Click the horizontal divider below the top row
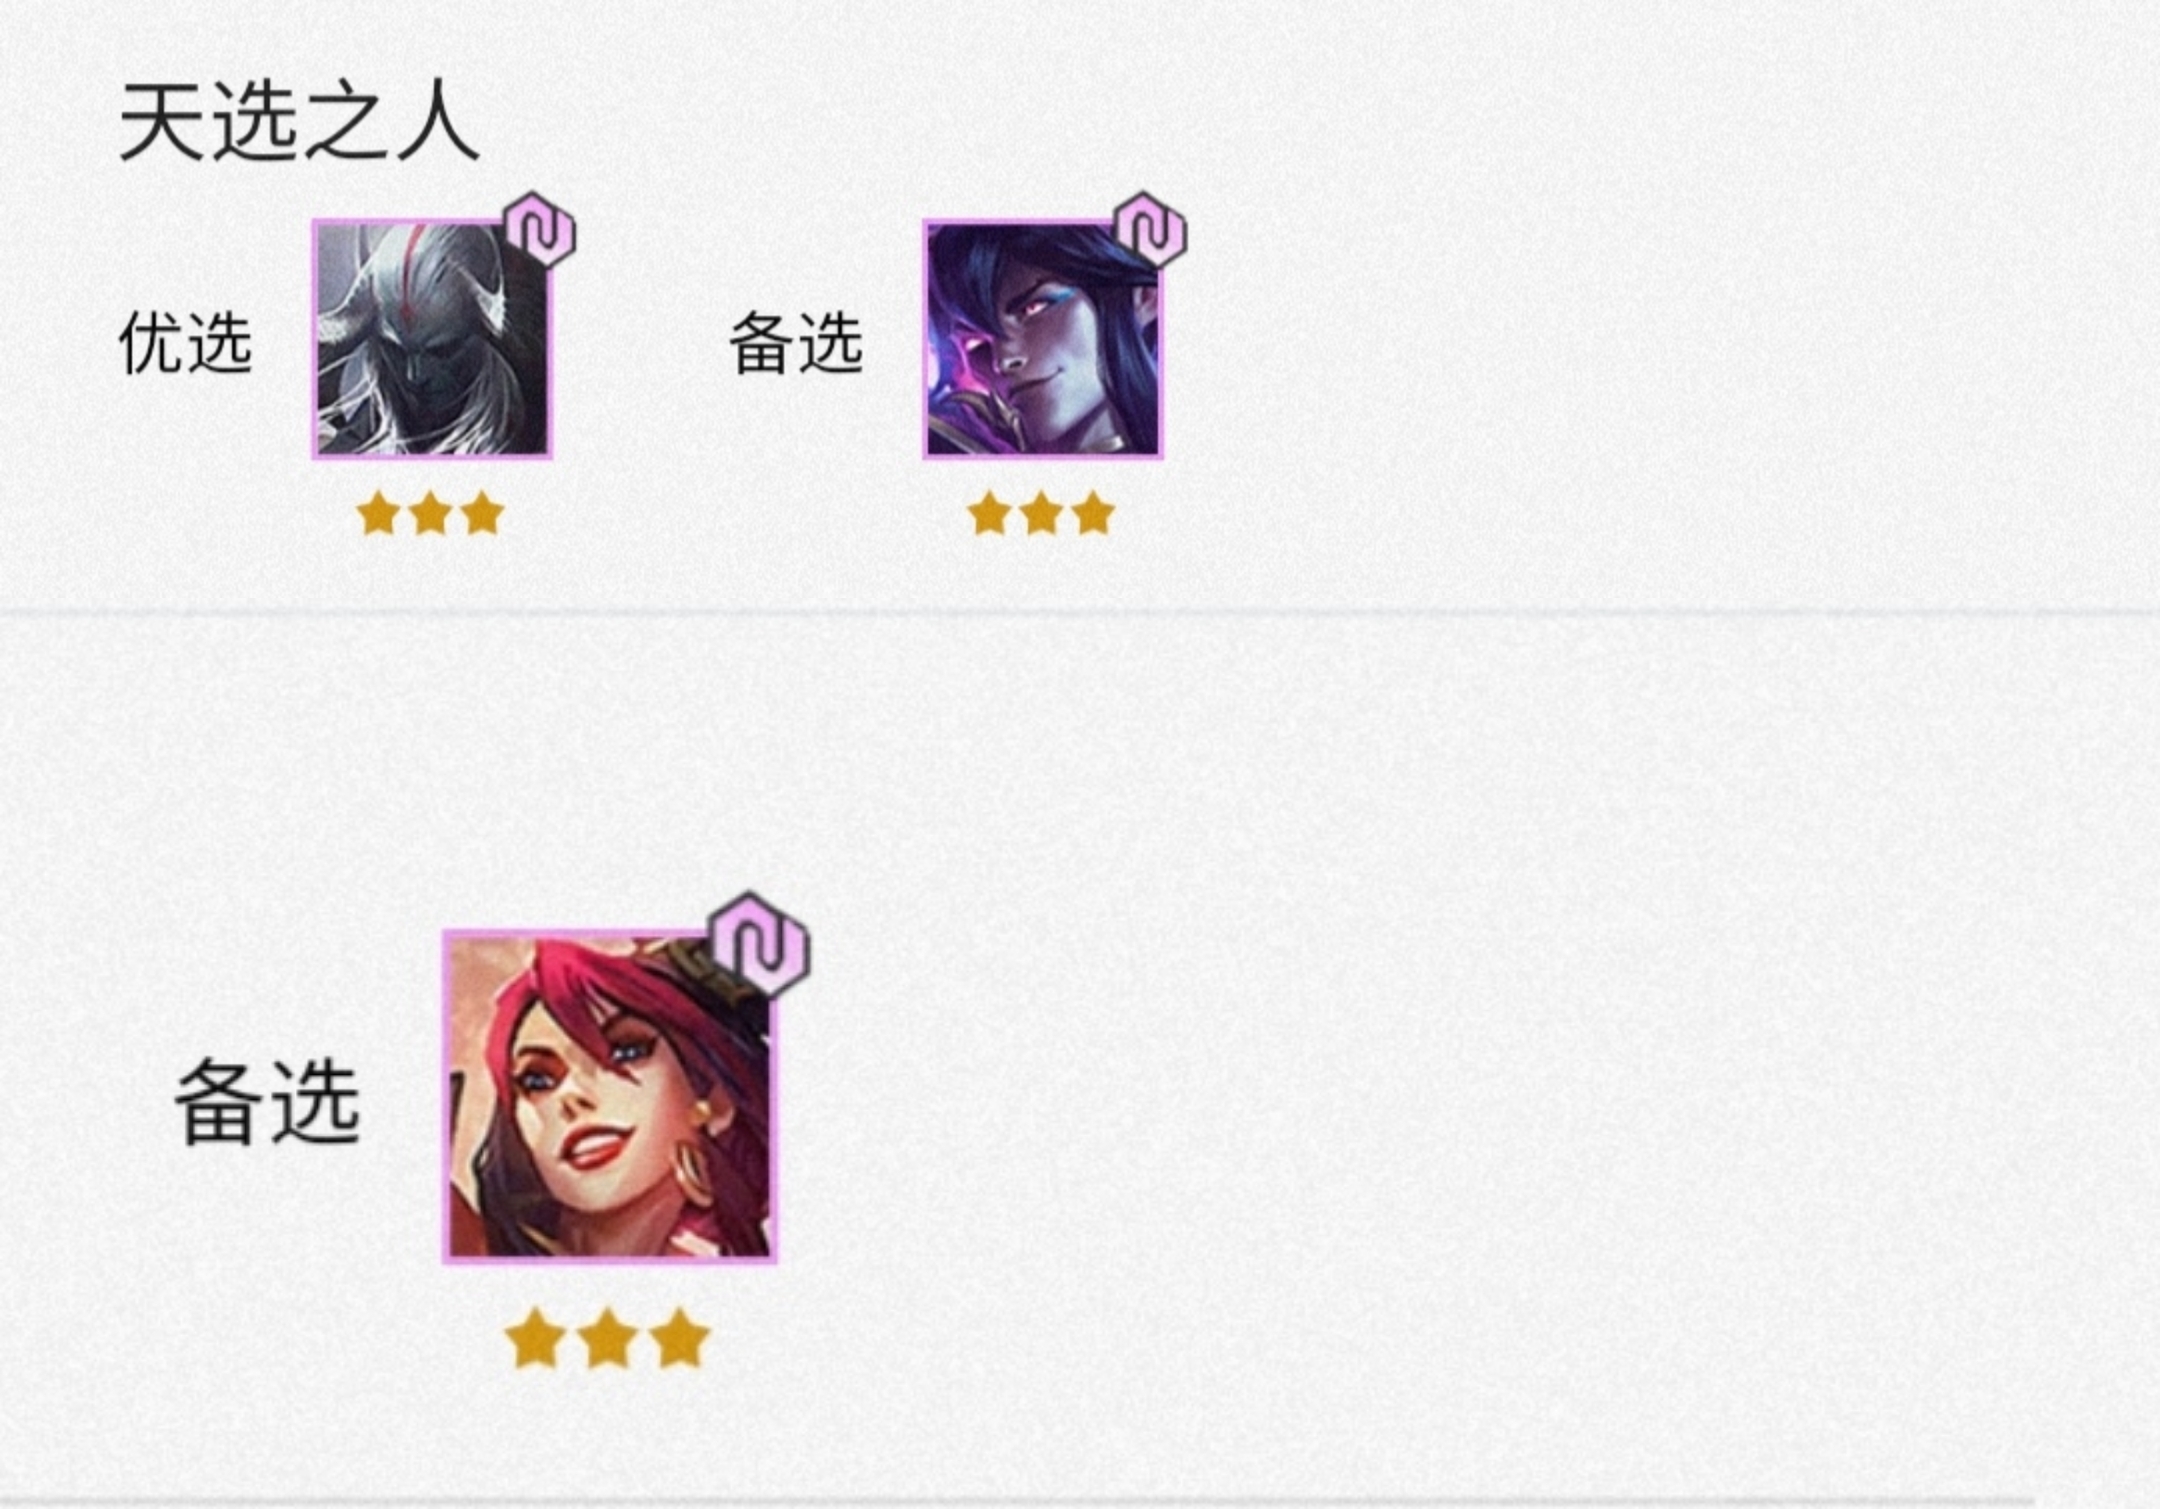This screenshot has height=1509, width=2160. [x=1080, y=612]
